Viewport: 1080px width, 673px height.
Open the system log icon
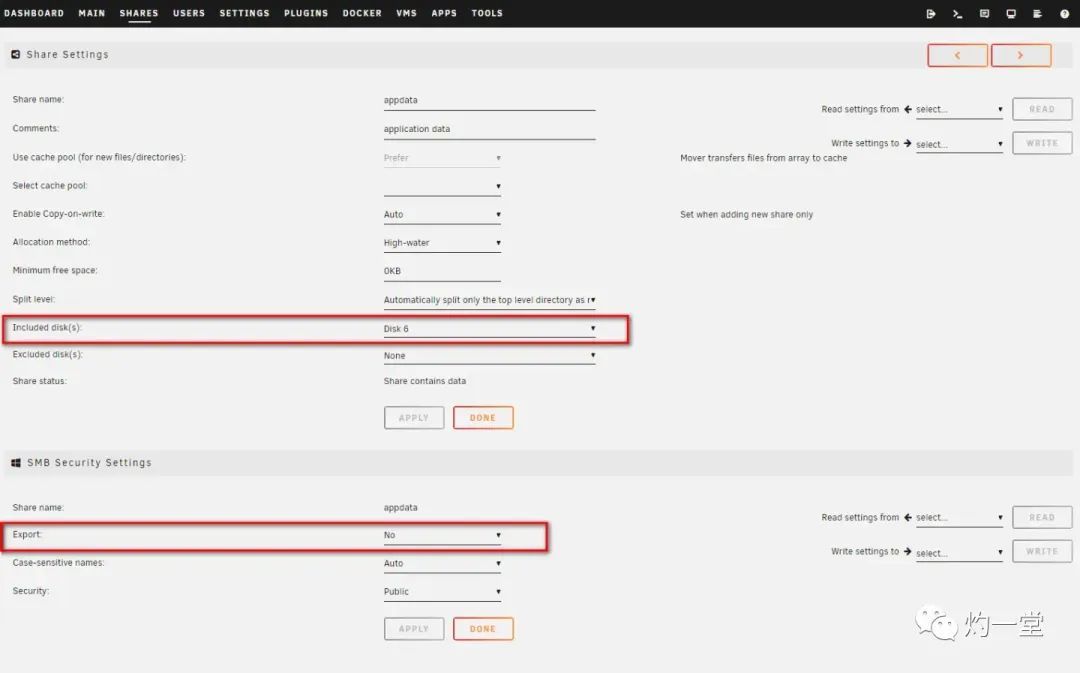[1037, 14]
